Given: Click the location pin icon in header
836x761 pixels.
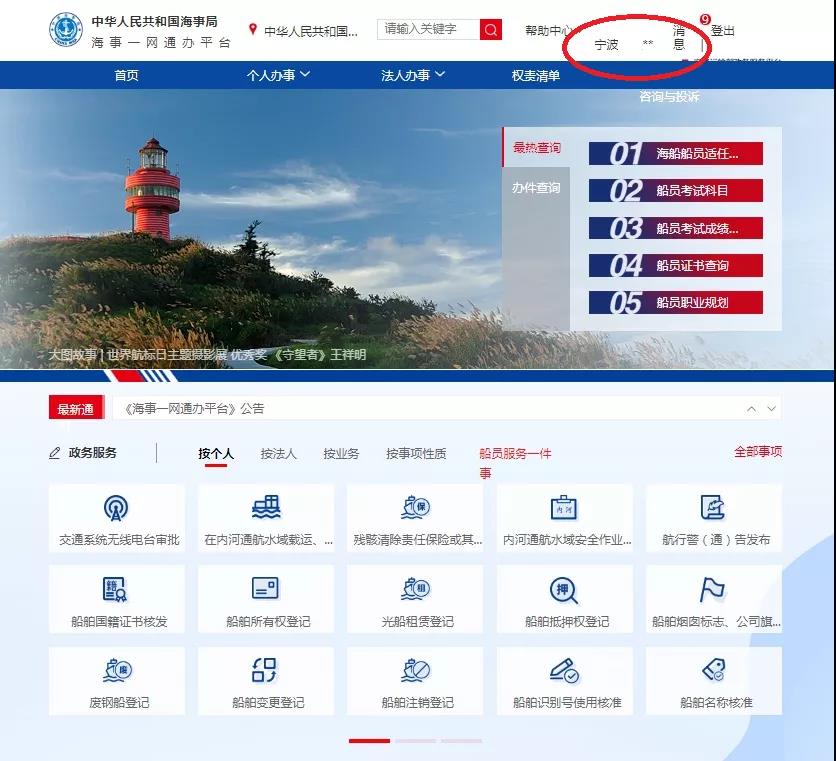Looking at the screenshot, I should click(x=253, y=29).
